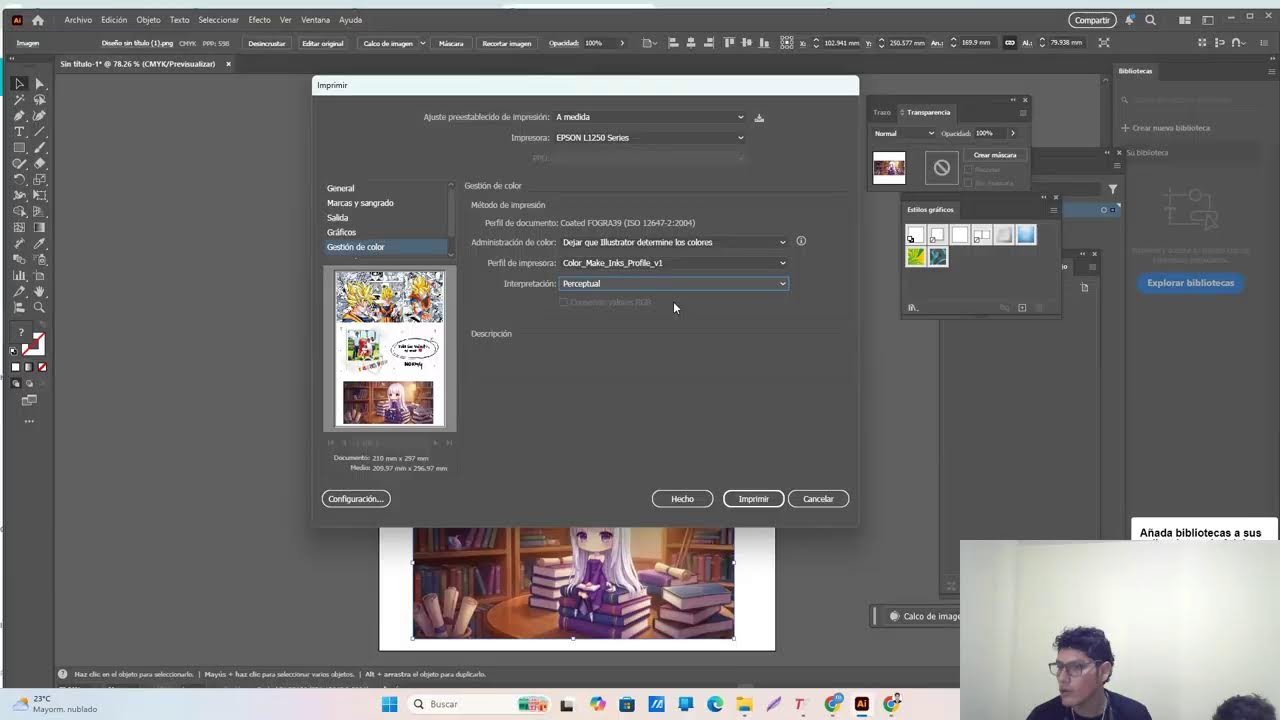
Task: Click the Cancelar button
Action: [818, 499]
